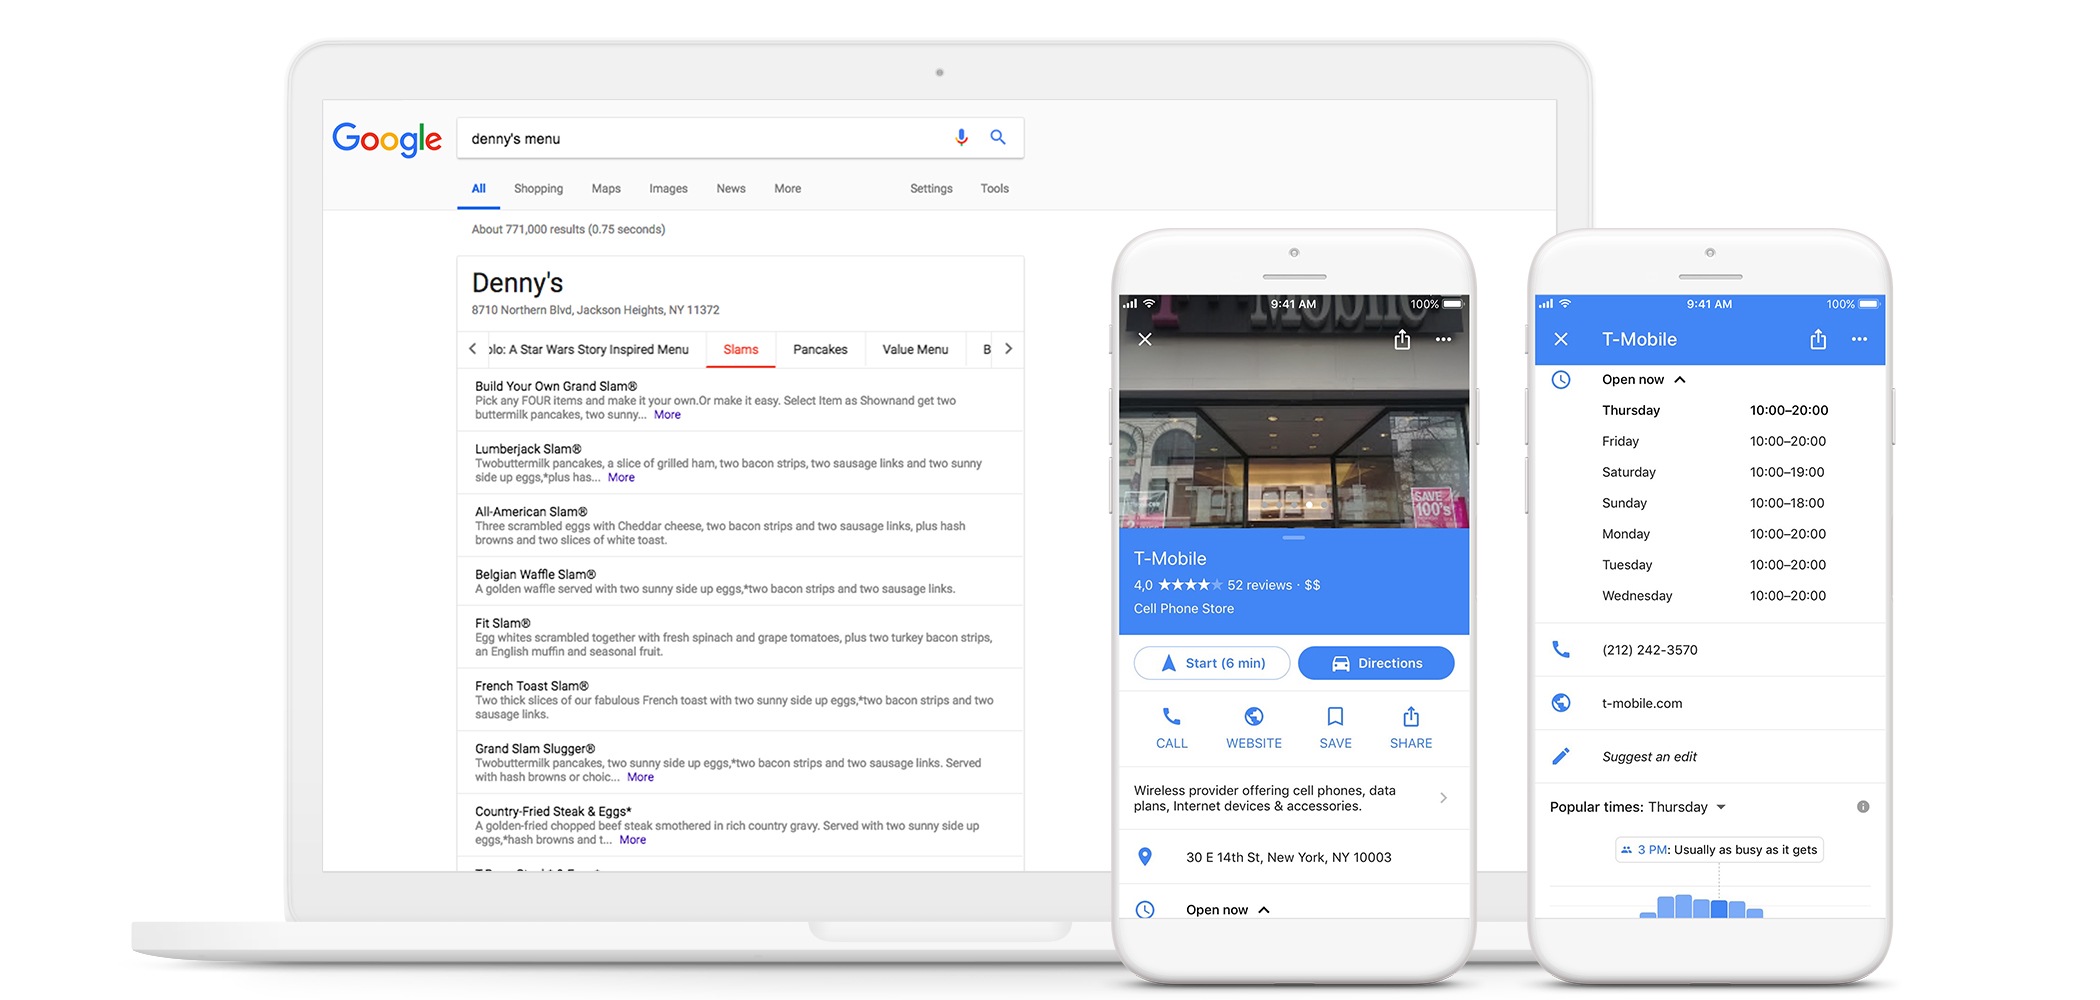2100x1000 pixels.
Task: Open three-dot menu in blue T-Mobile header
Action: pos(1859,340)
